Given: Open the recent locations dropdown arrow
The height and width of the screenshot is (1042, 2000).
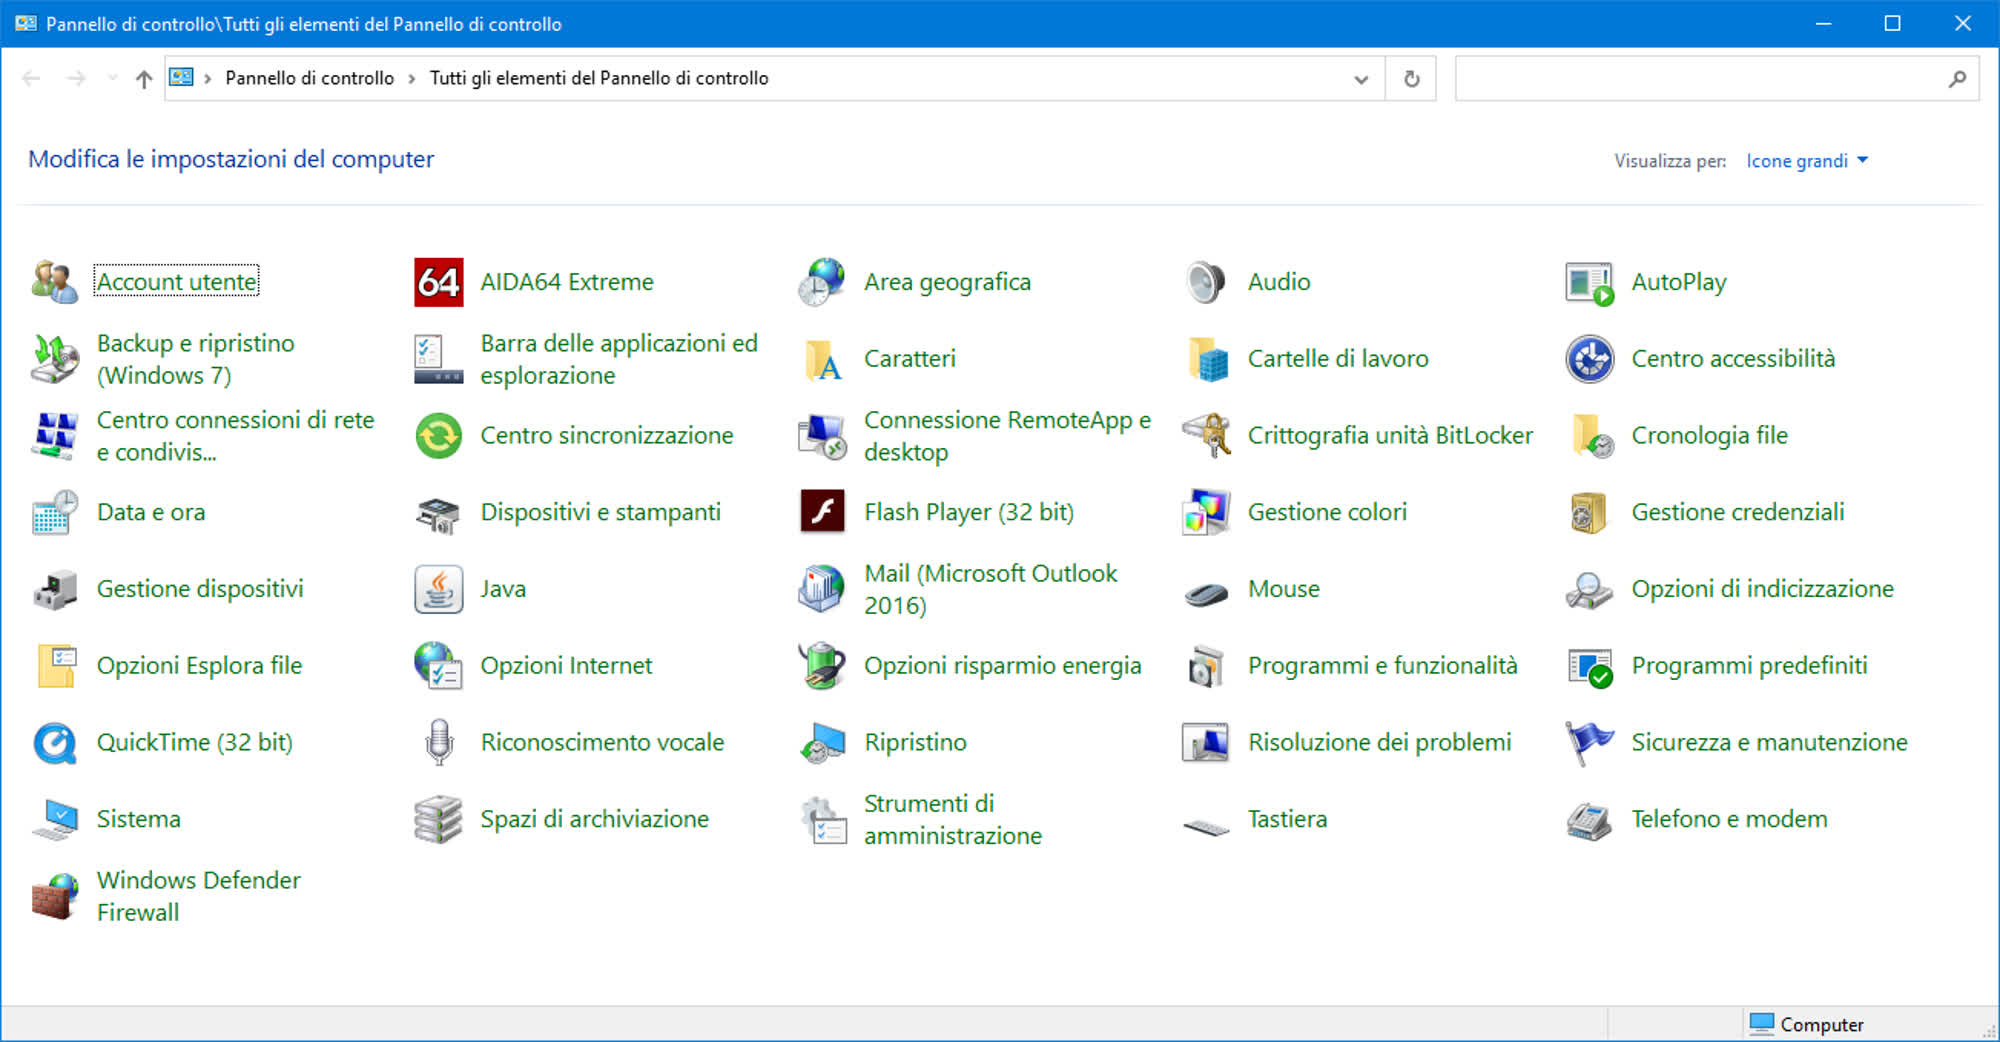Looking at the screenshot, I should click(x=112, y=78).
